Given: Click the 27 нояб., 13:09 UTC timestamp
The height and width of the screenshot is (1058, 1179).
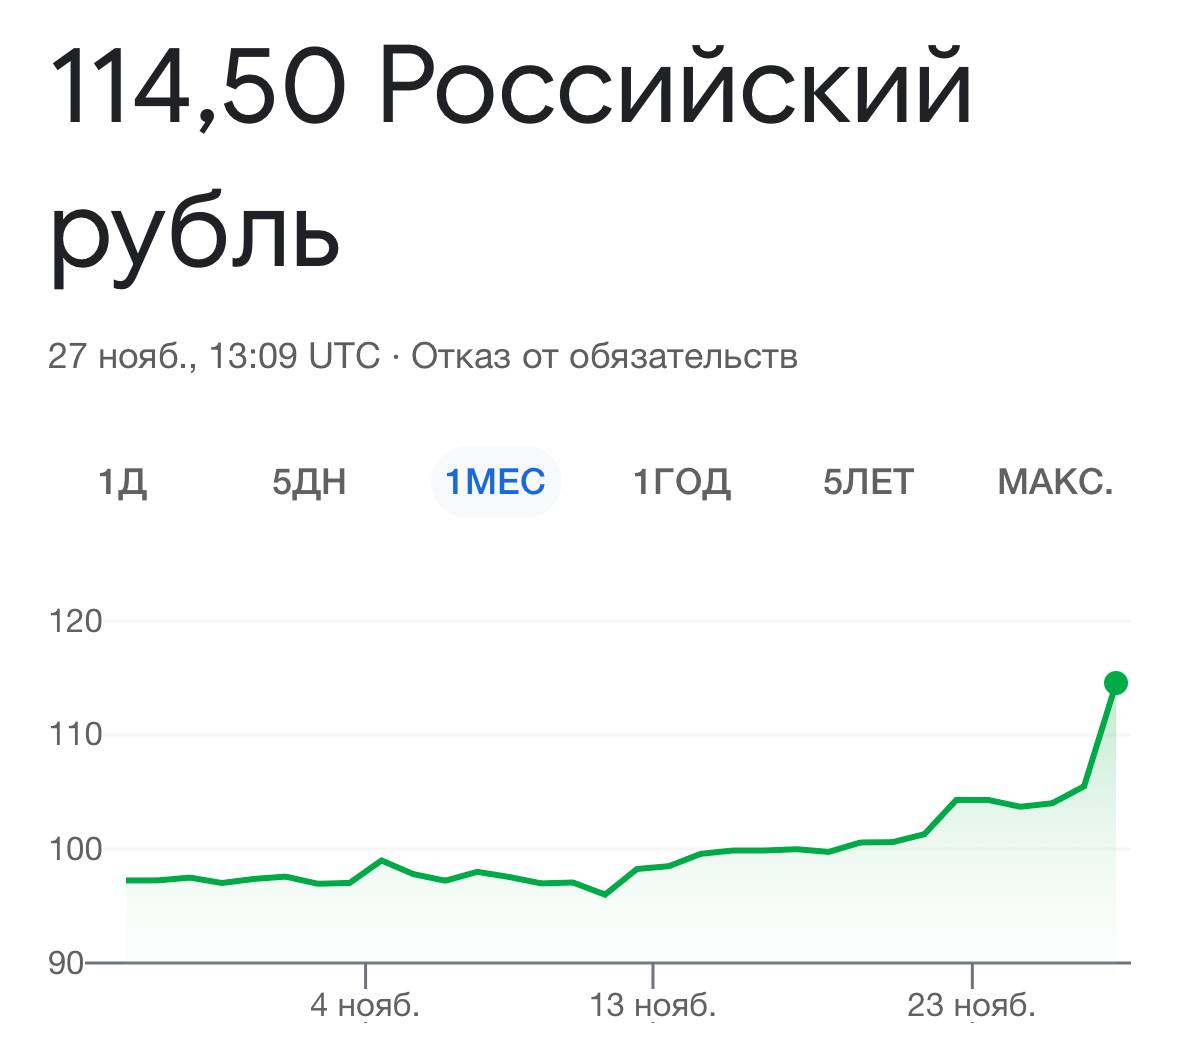Looking at the screenshot, I should 214,356.
